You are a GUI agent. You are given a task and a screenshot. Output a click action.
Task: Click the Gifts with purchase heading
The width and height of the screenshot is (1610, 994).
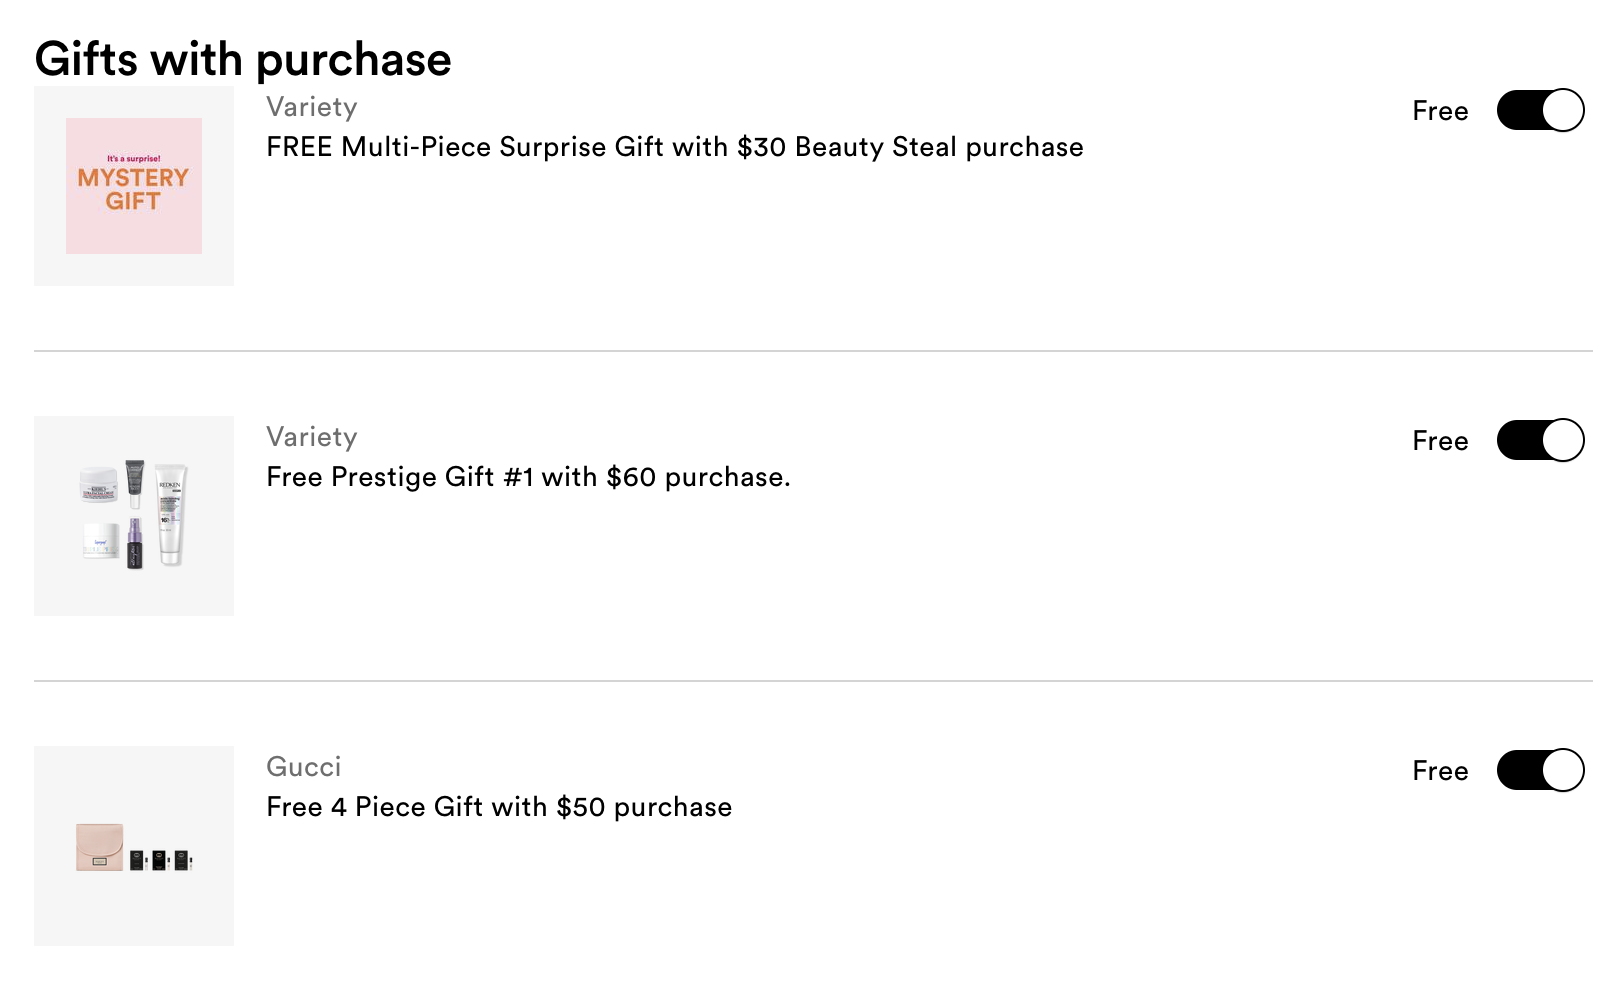pos(243,59)
